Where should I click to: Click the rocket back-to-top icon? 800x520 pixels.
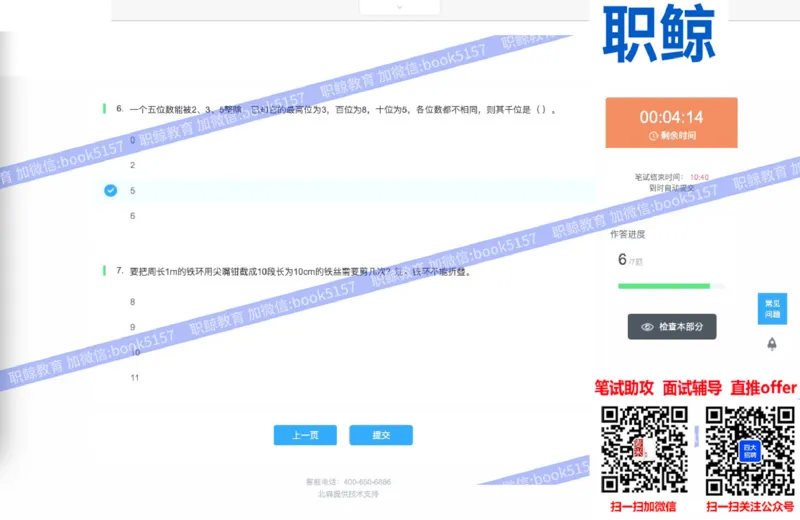click(x=772, y=344)
